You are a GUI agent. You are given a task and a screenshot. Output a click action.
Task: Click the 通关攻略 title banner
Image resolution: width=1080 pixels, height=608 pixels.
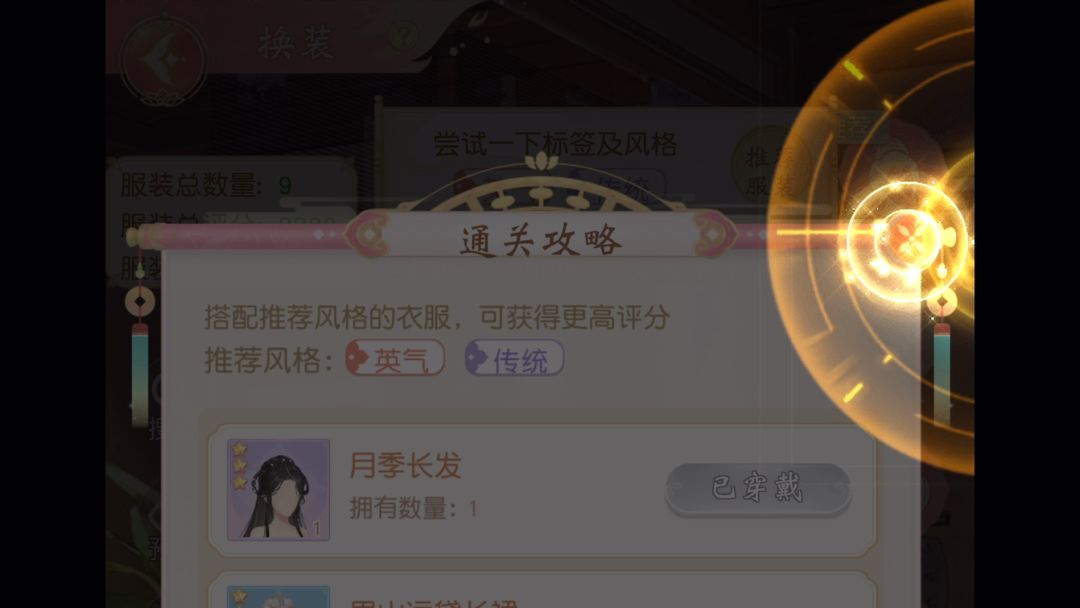pos(541,240)
